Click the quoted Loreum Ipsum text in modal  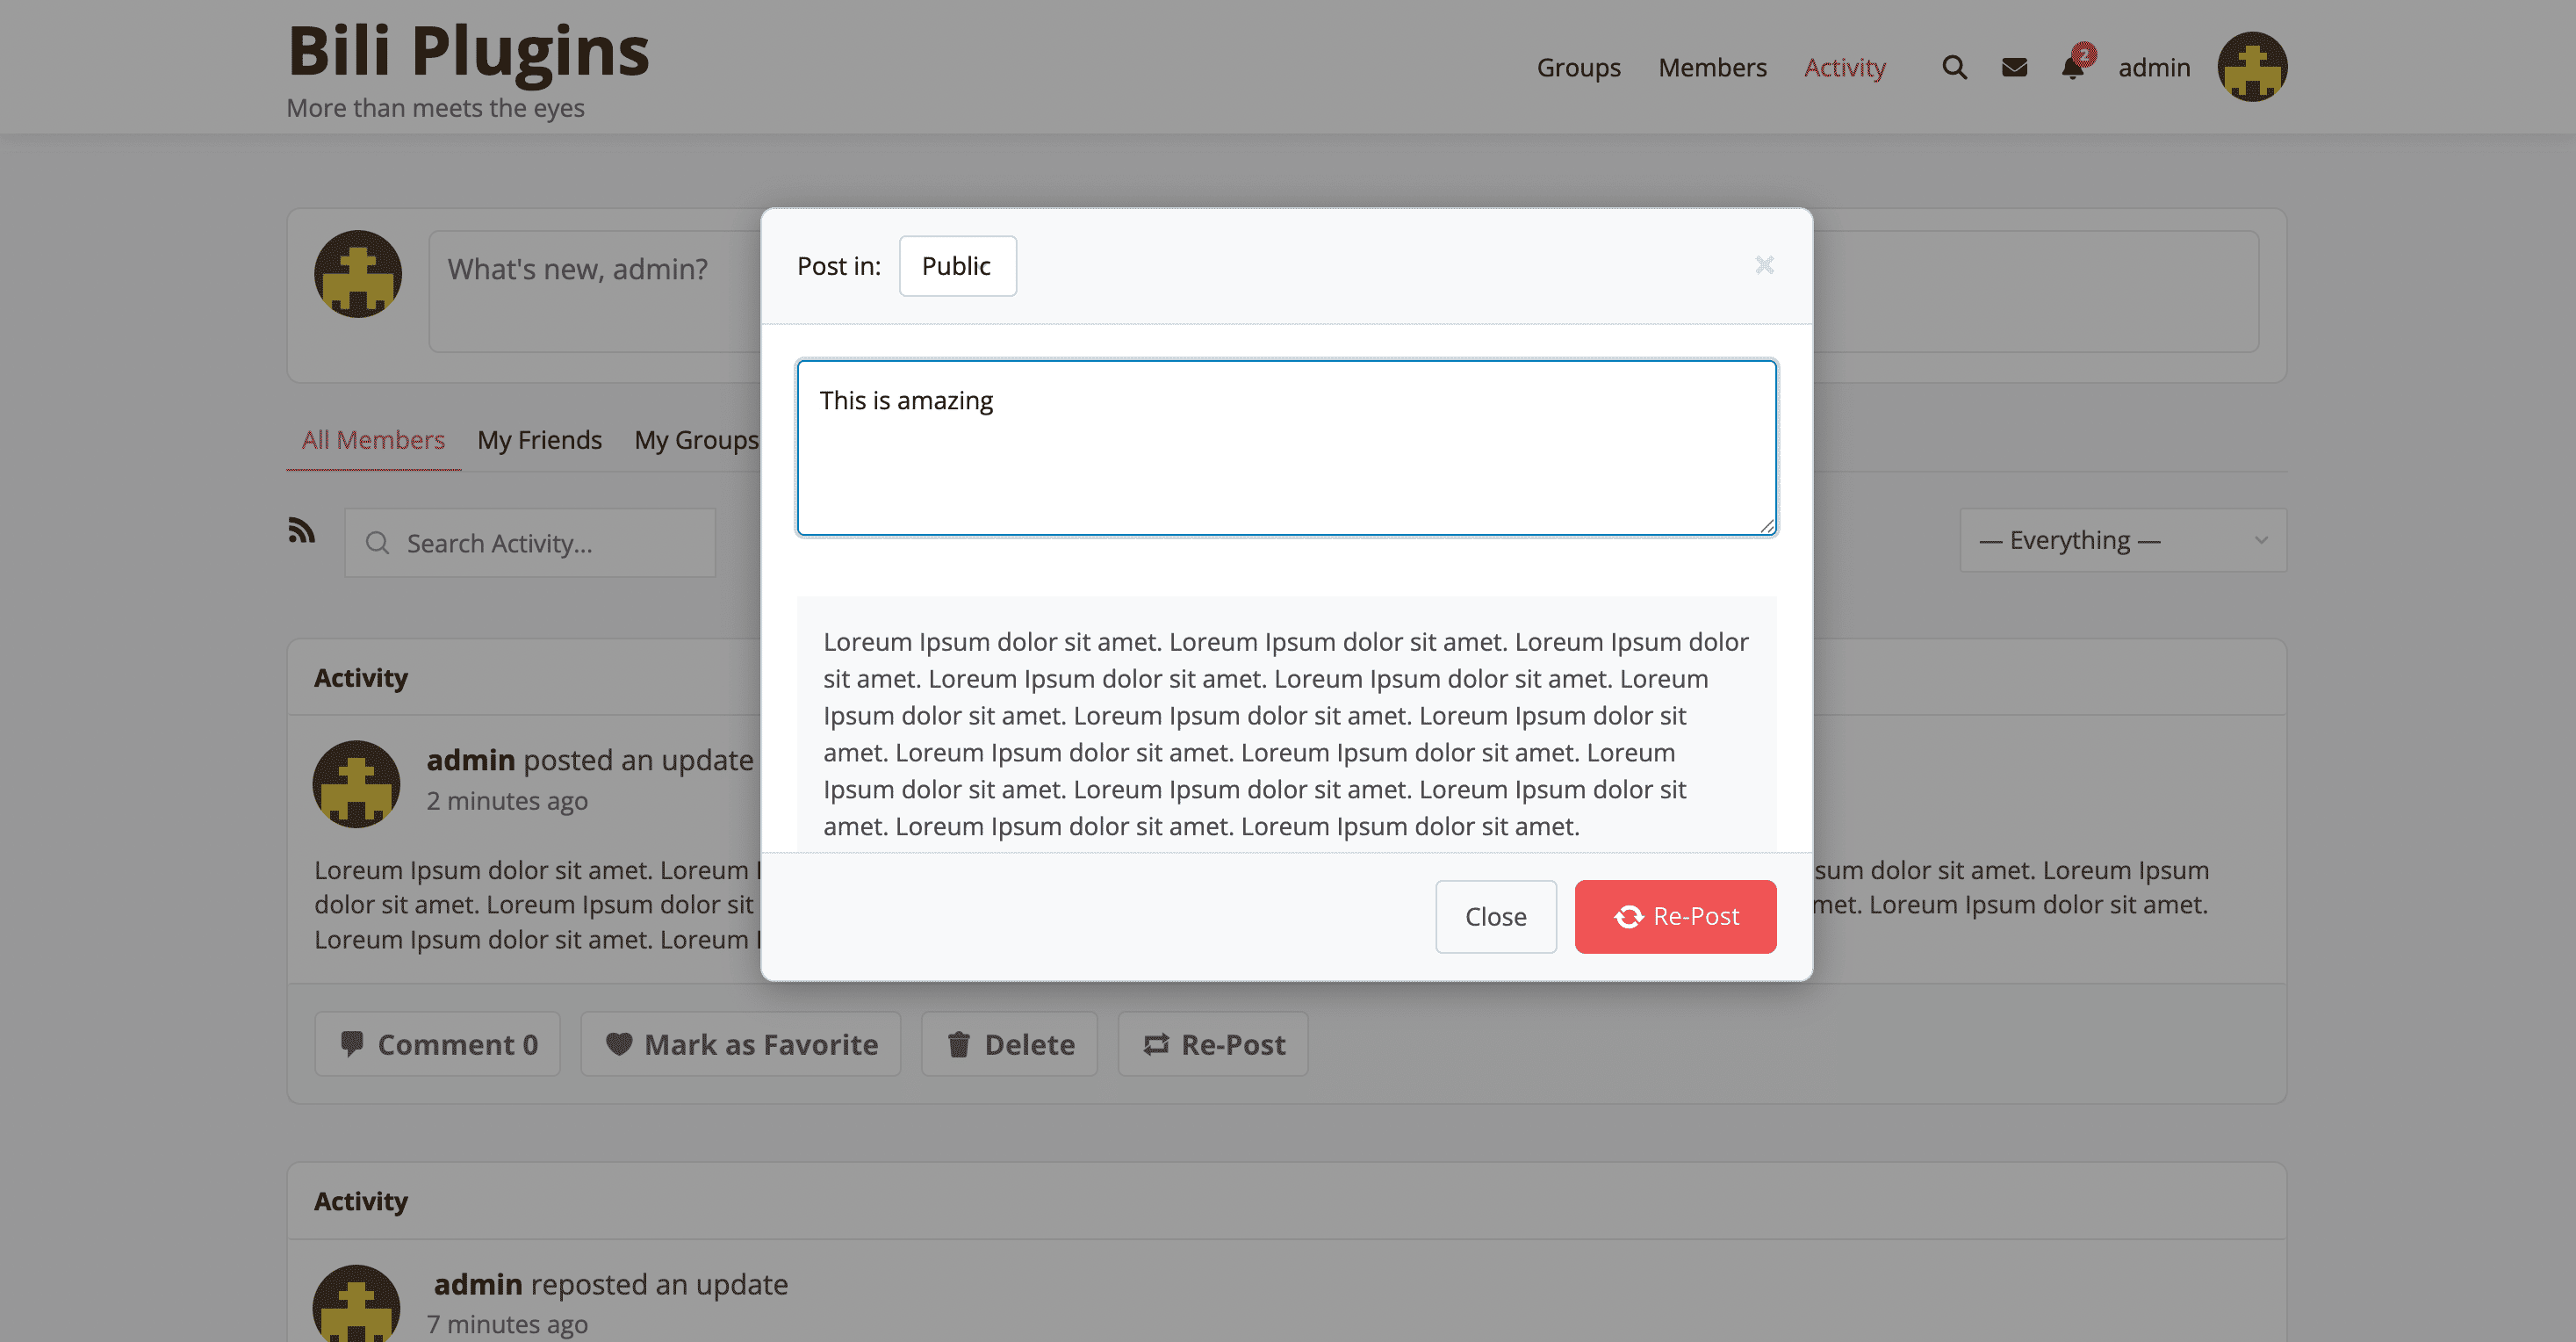click(x=1286, y=734)
